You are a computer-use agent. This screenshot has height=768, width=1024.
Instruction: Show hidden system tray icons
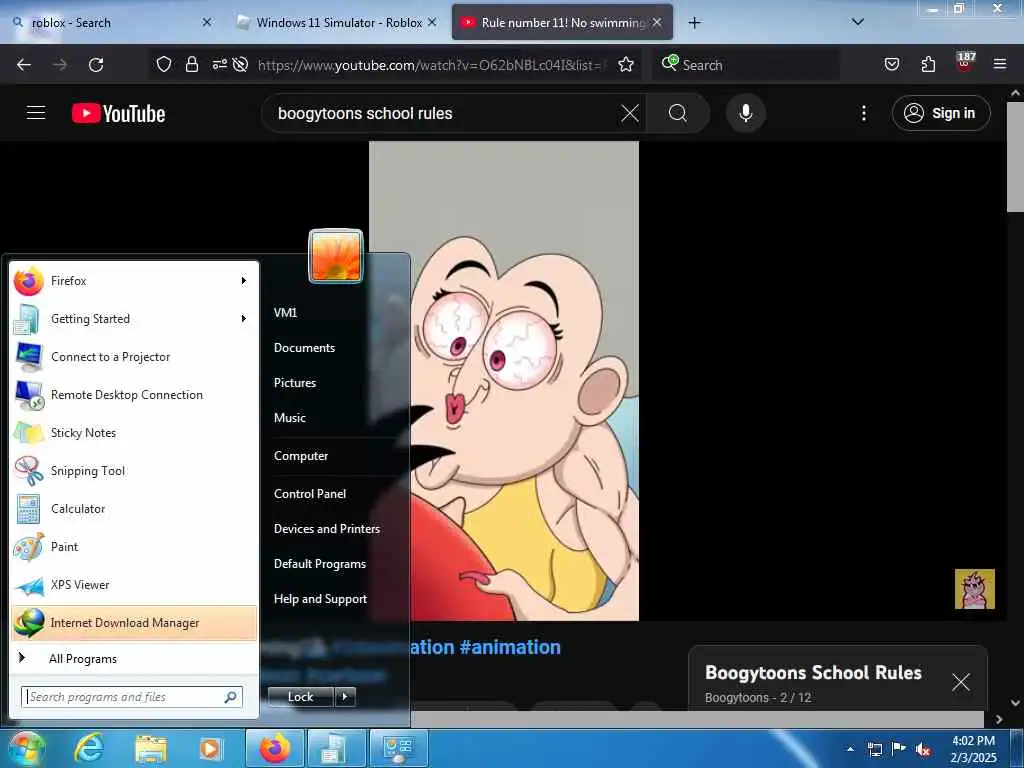coord(850,749)
